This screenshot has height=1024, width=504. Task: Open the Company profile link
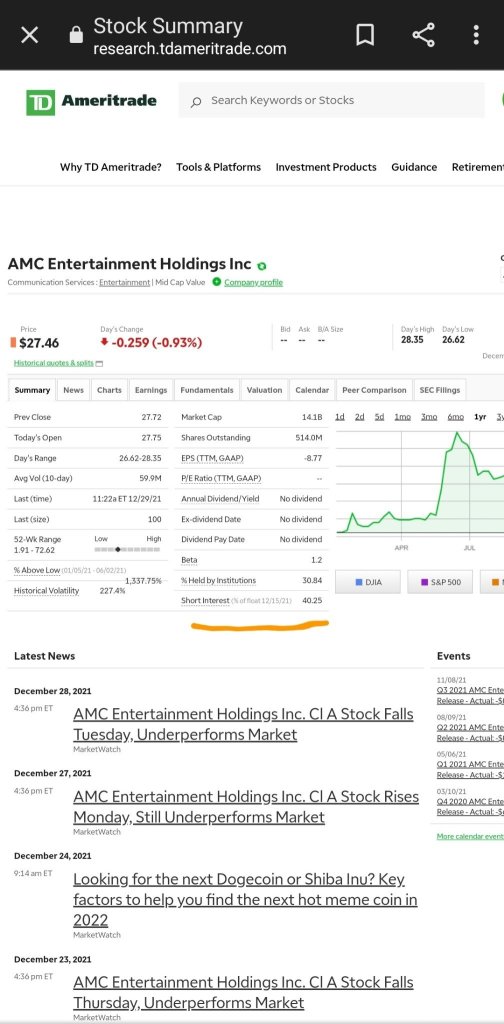tap(253, 282)
